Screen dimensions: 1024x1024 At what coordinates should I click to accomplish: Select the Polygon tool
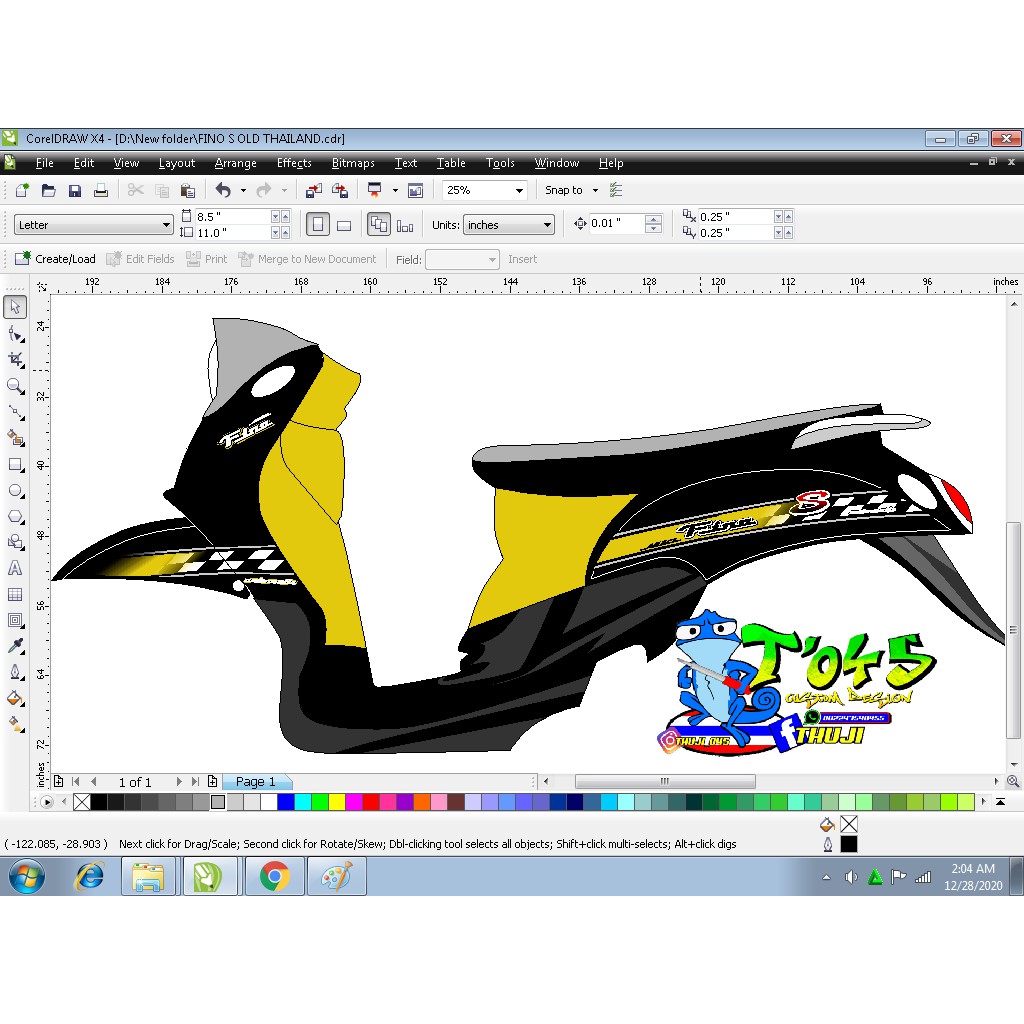(x=15, y=517)
